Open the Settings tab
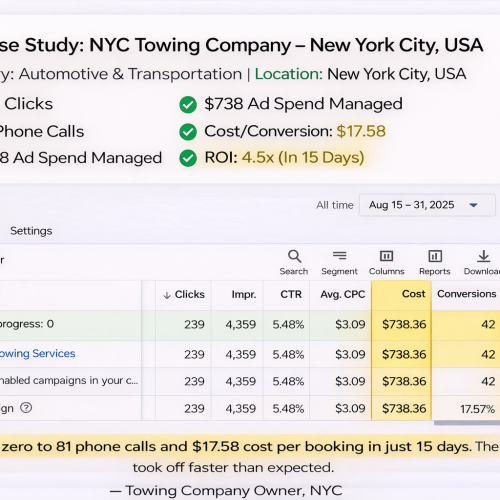 pyautogui.click(x=31, y=231)
